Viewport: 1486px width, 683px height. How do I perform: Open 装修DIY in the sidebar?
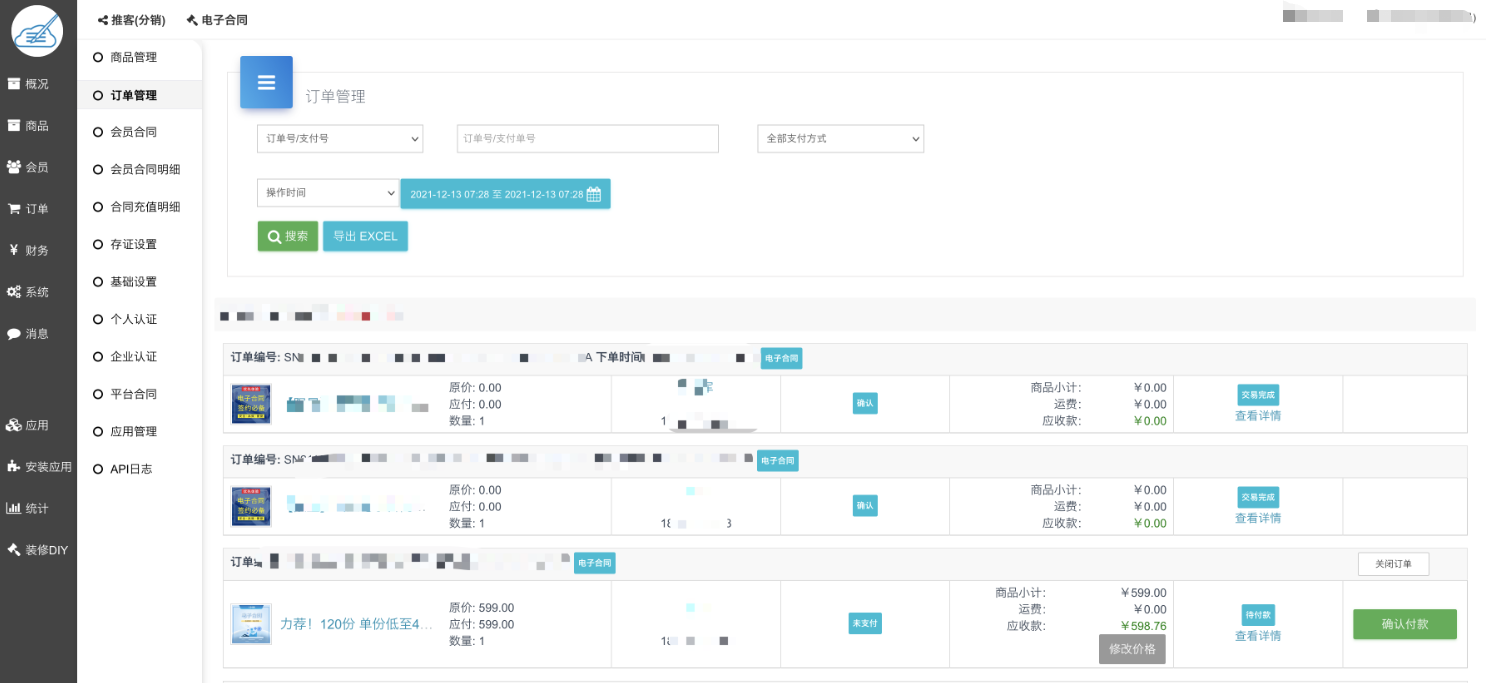[37, 550]
